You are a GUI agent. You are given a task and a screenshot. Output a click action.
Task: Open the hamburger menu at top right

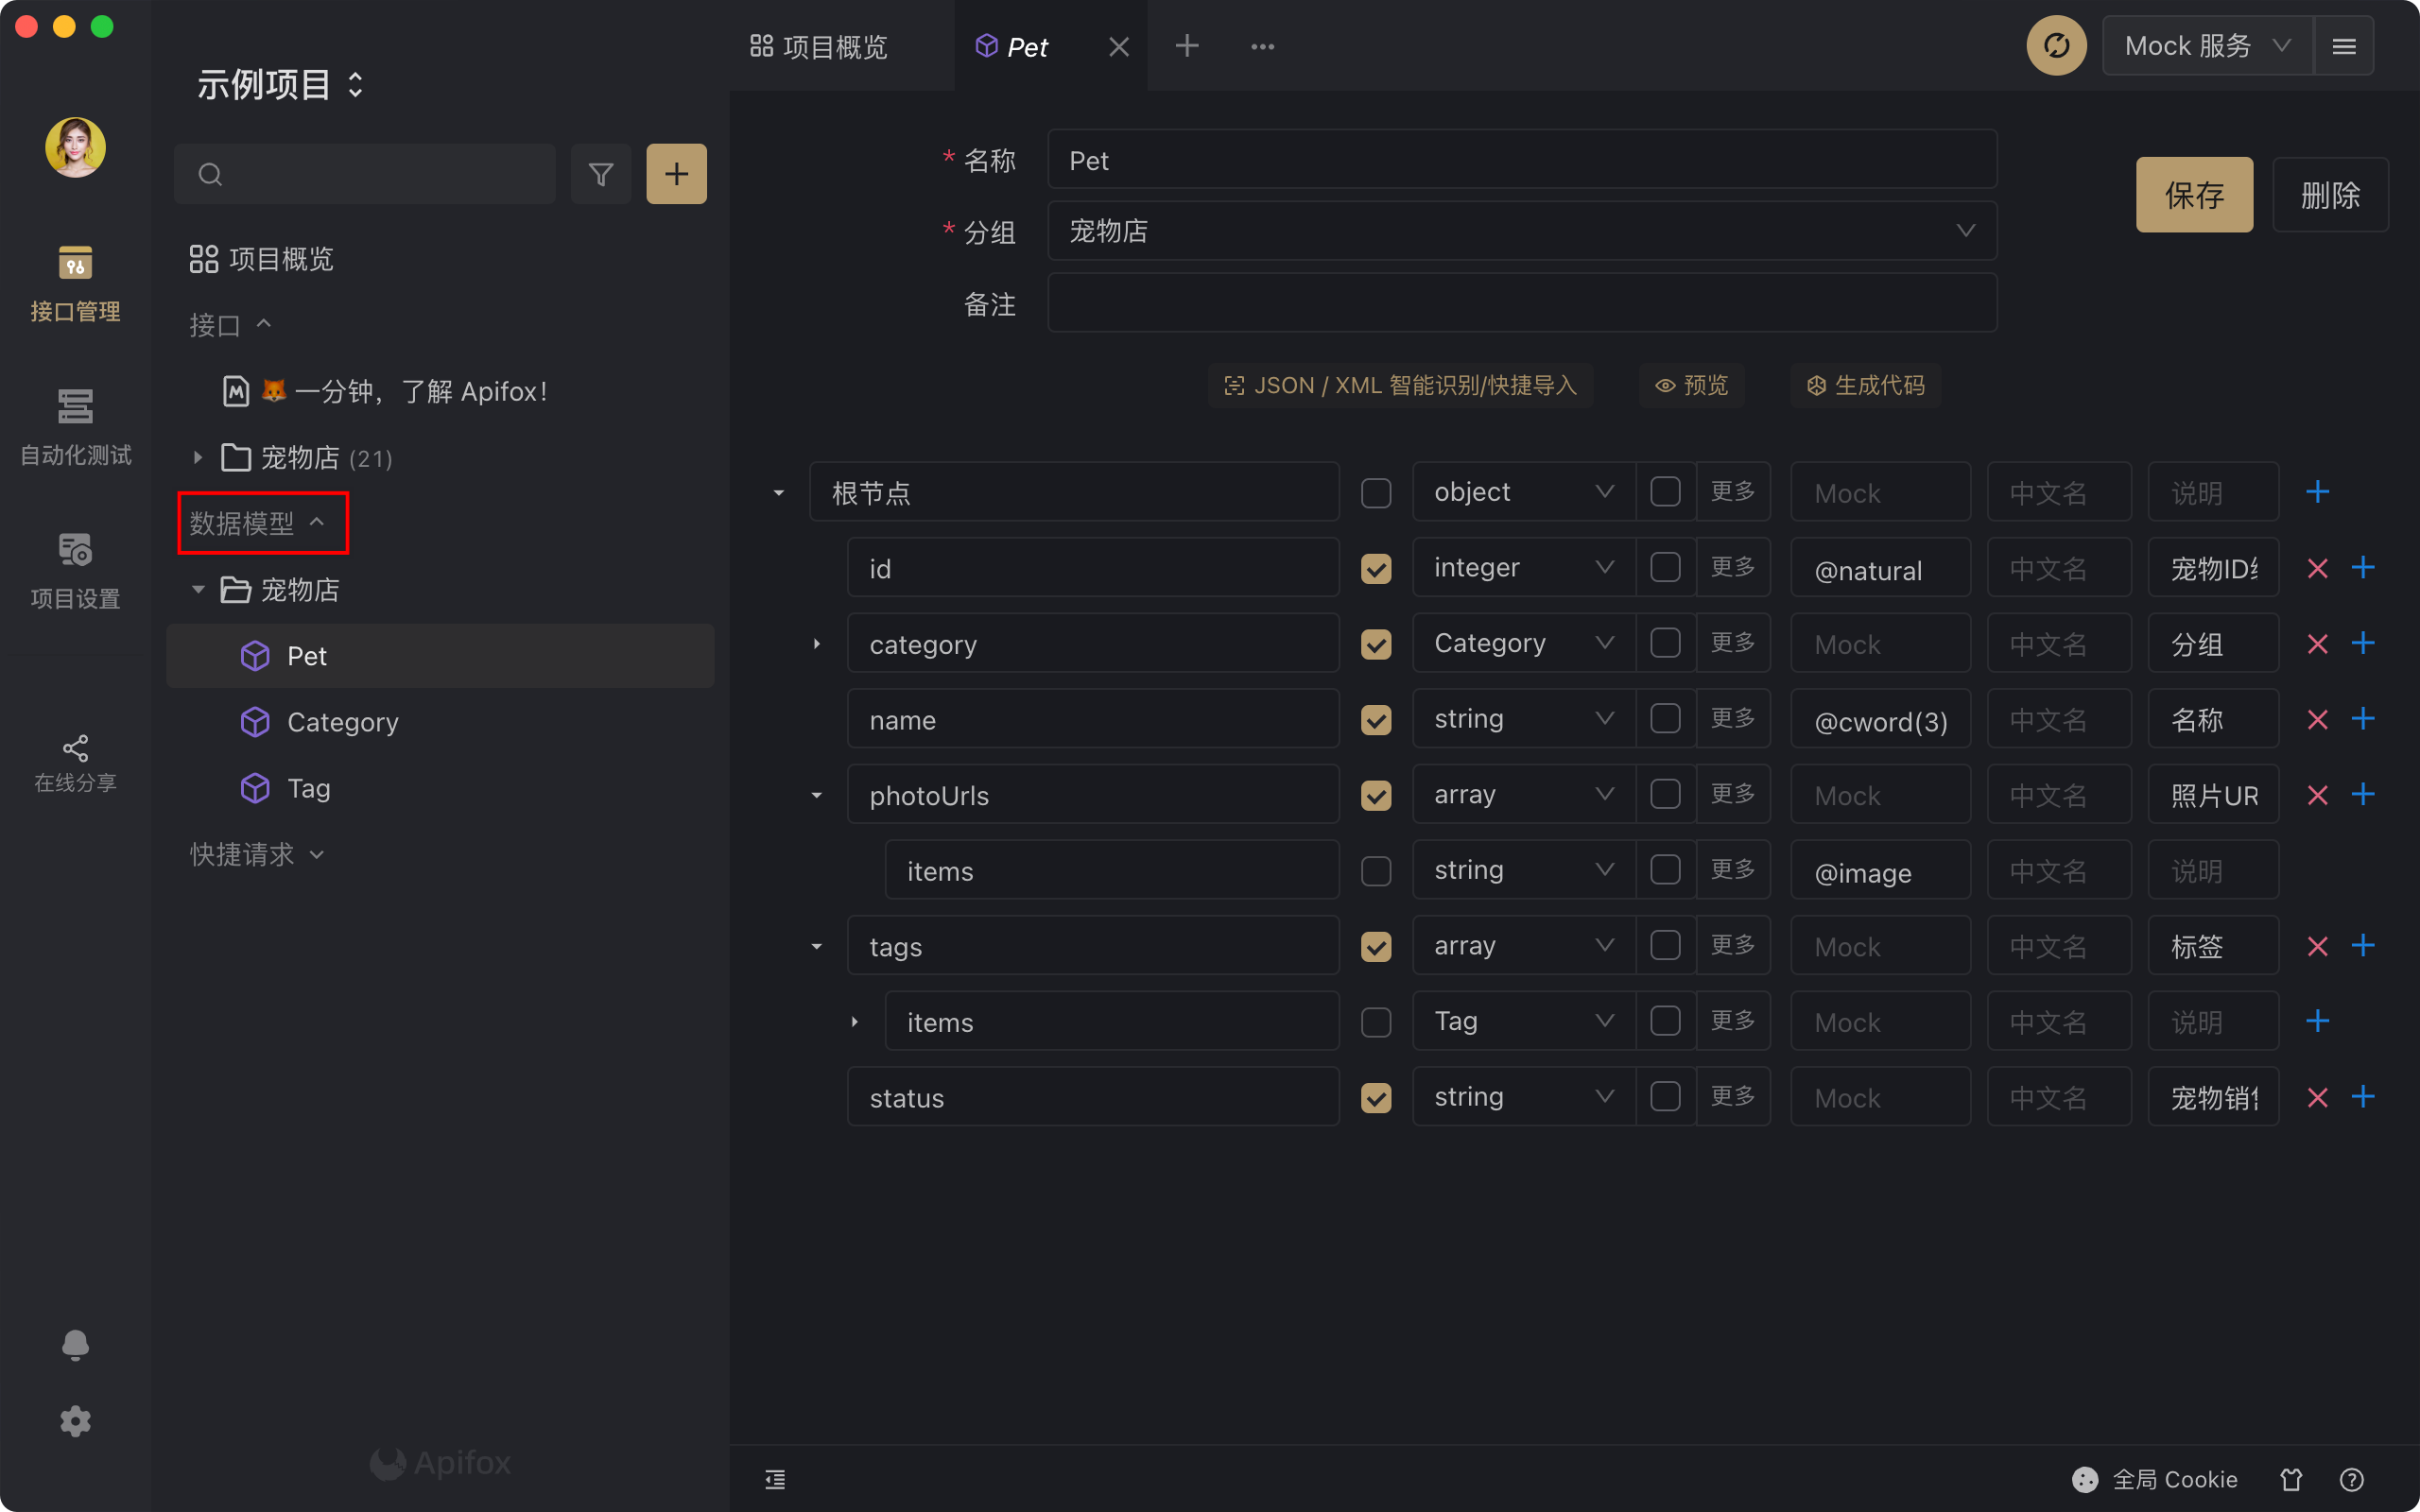click(2343, 46)
